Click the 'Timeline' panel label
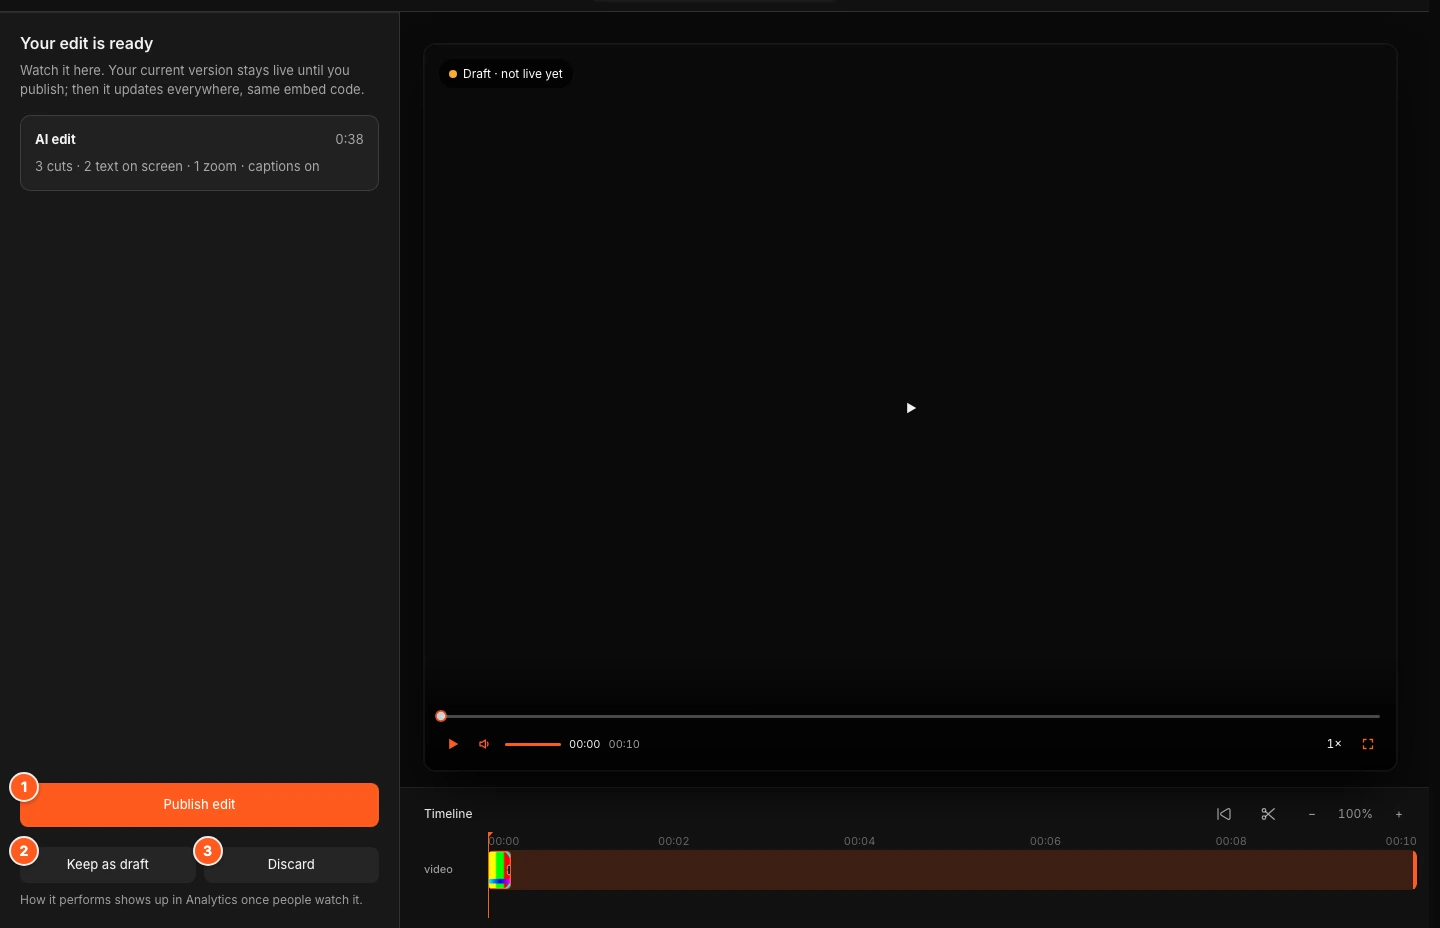This screenshot has height=928, width=1440. click(448, 814)
